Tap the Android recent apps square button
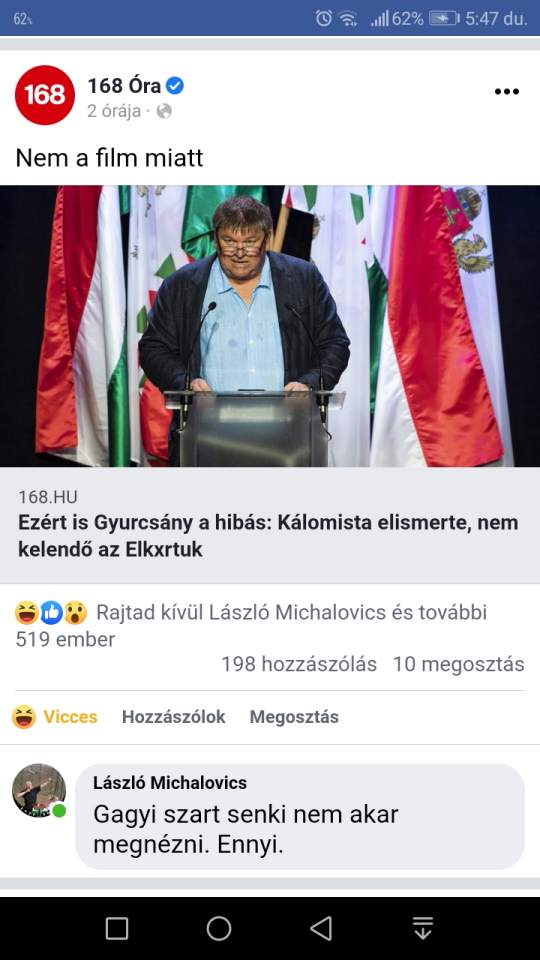This screenshot has height=960, width=540. pyautogui.click(x=117, y=928)
